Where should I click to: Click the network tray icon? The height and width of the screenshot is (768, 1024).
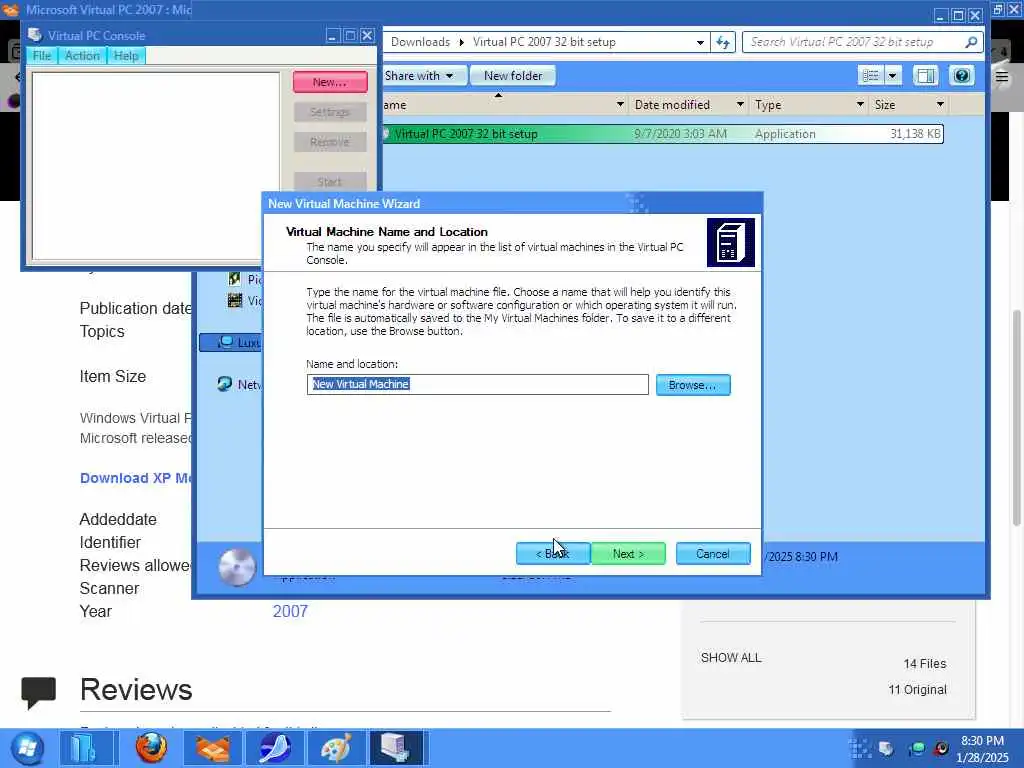point(916,748)
